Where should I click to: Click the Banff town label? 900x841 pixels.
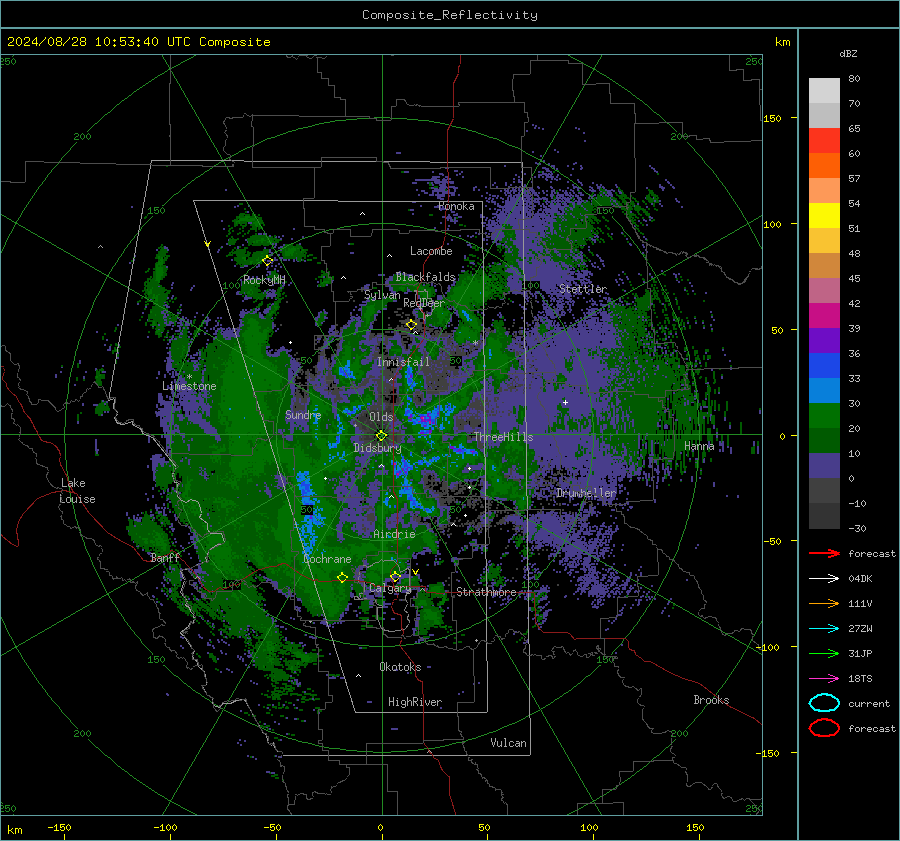(165, 557)
